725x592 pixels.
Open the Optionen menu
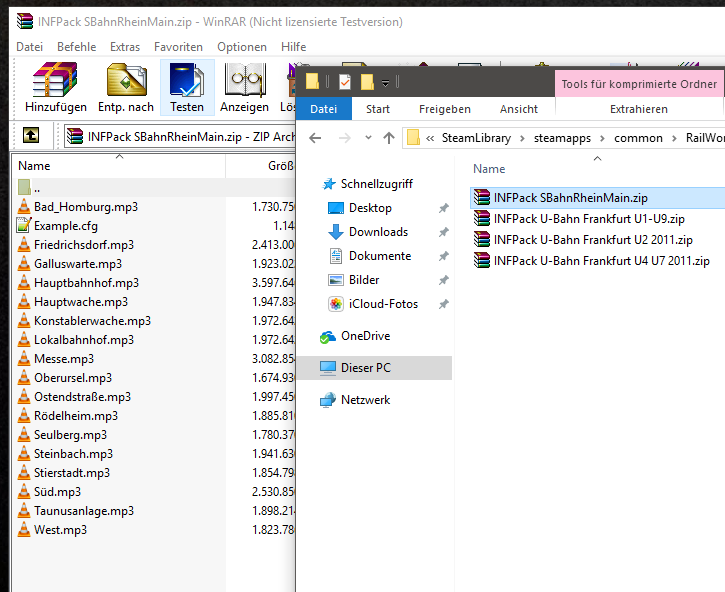(242, 47)
